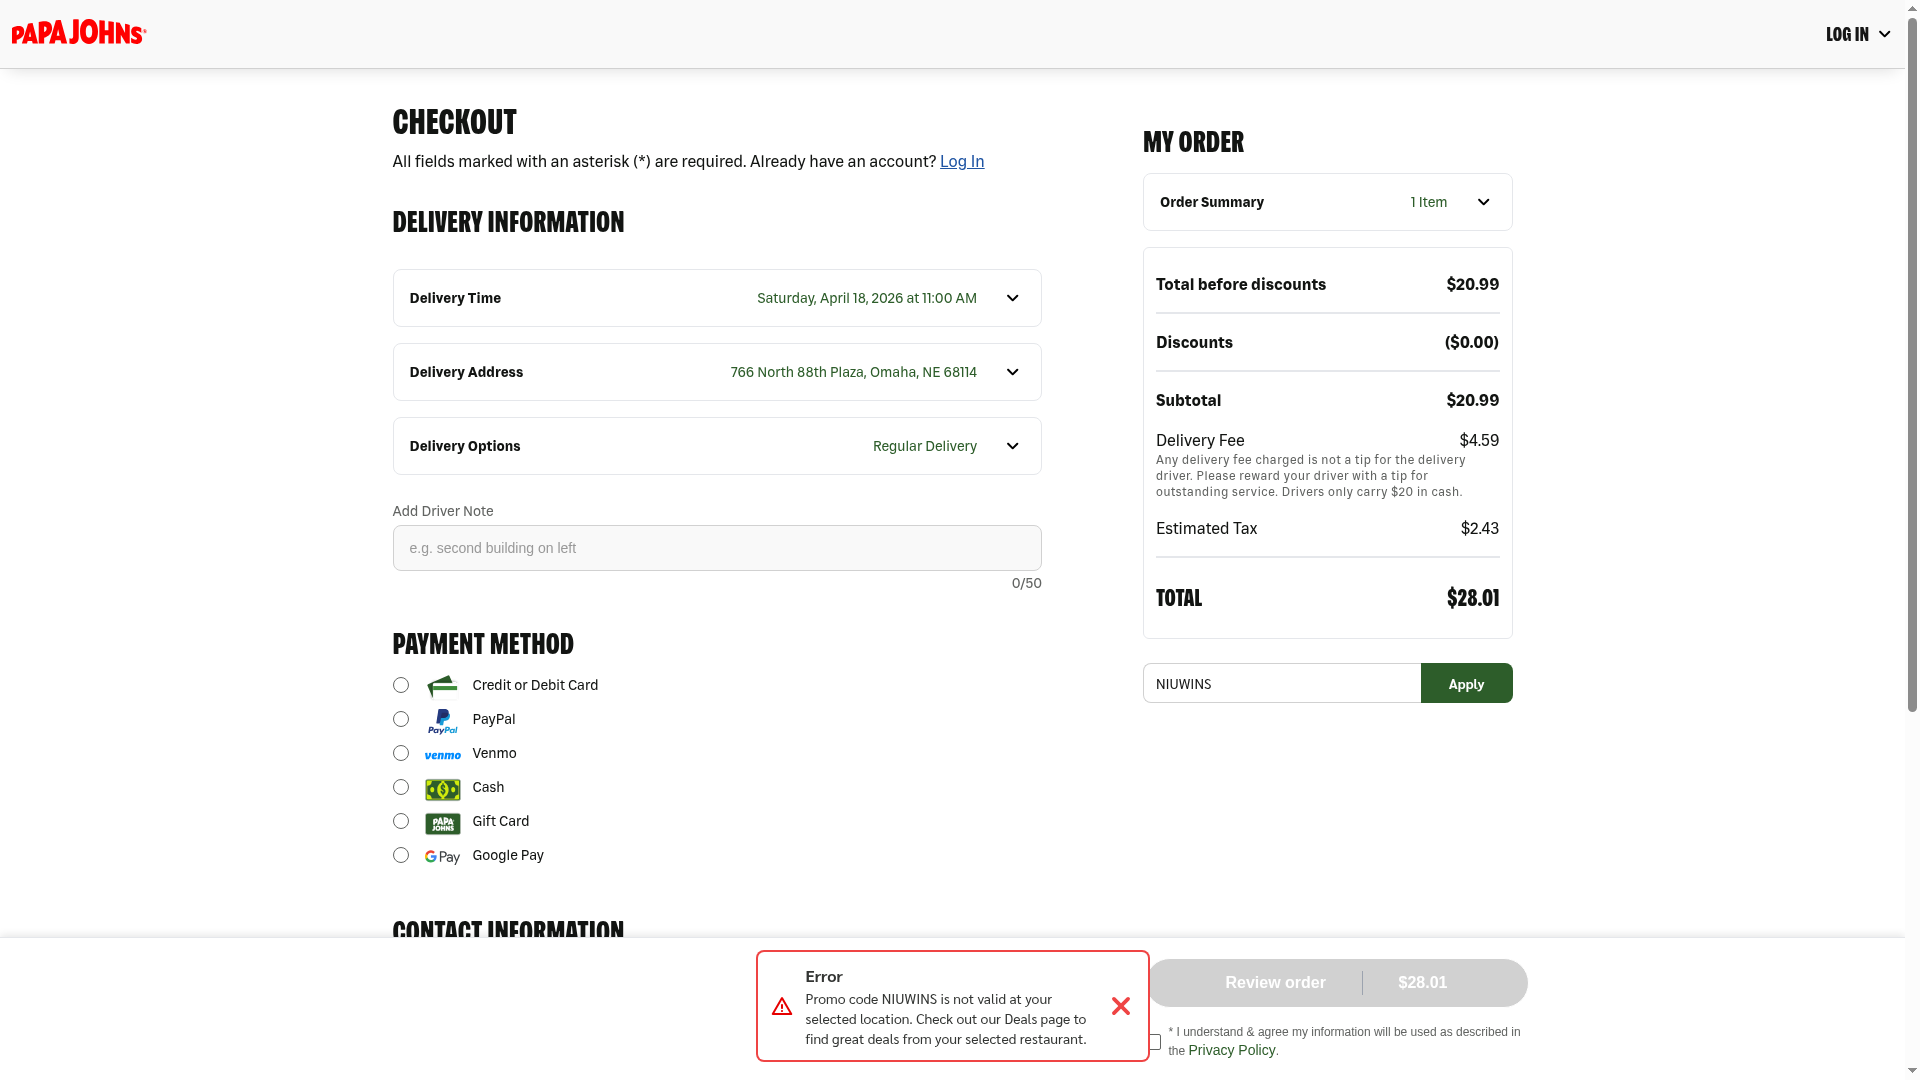Click the green Cash icon

442,789
